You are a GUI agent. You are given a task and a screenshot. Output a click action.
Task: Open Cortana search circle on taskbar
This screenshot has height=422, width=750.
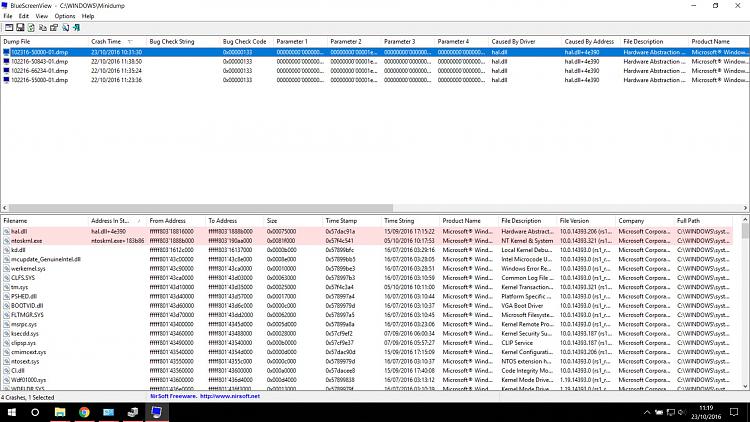[35, 412]
